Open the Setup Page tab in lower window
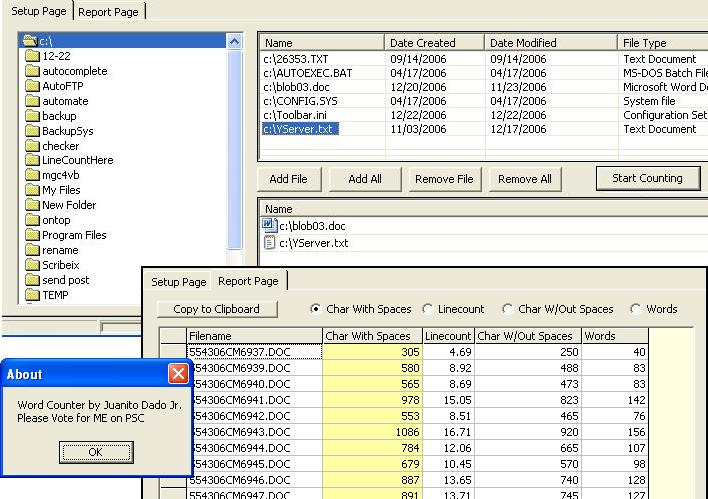Viewport: 708px width, 499px height. tap(178, 282)
